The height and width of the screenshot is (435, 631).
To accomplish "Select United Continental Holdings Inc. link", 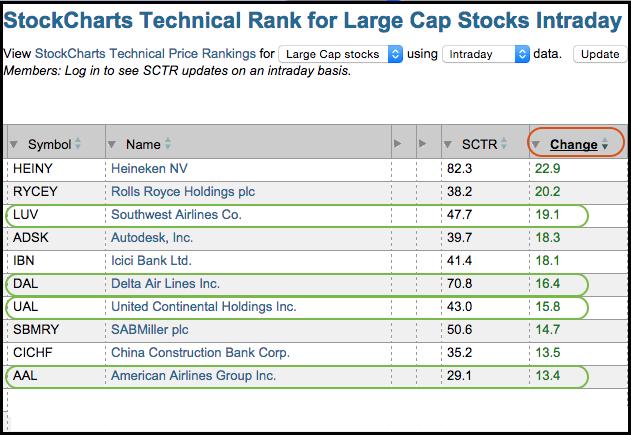I will click(x=204, y=306).
